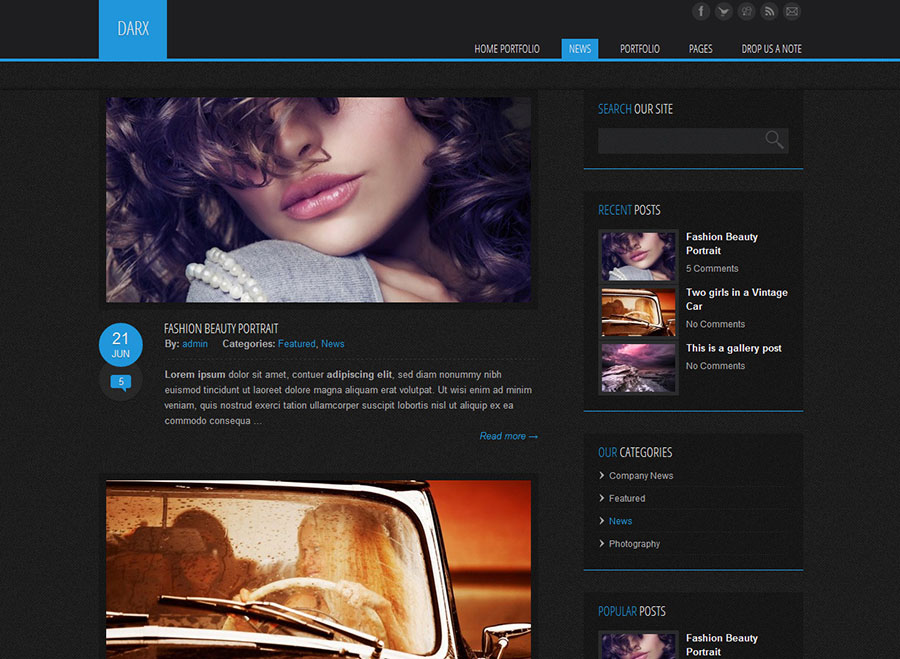The width and height of the screenshot is (900, 659).
Task: Click chevron beside Featured category in sidebar
Action: 602,498
